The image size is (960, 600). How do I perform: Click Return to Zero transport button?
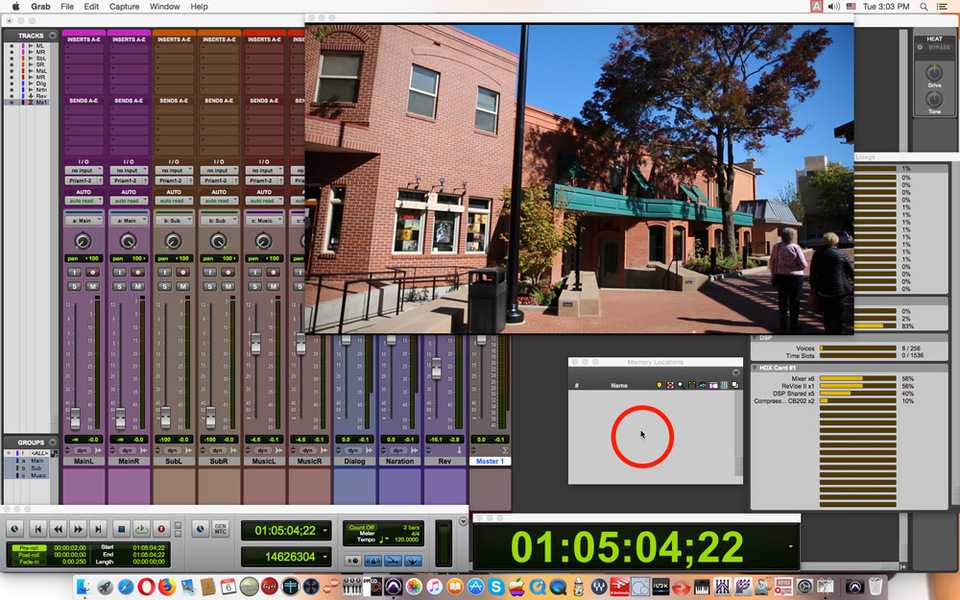coord(38,529)
